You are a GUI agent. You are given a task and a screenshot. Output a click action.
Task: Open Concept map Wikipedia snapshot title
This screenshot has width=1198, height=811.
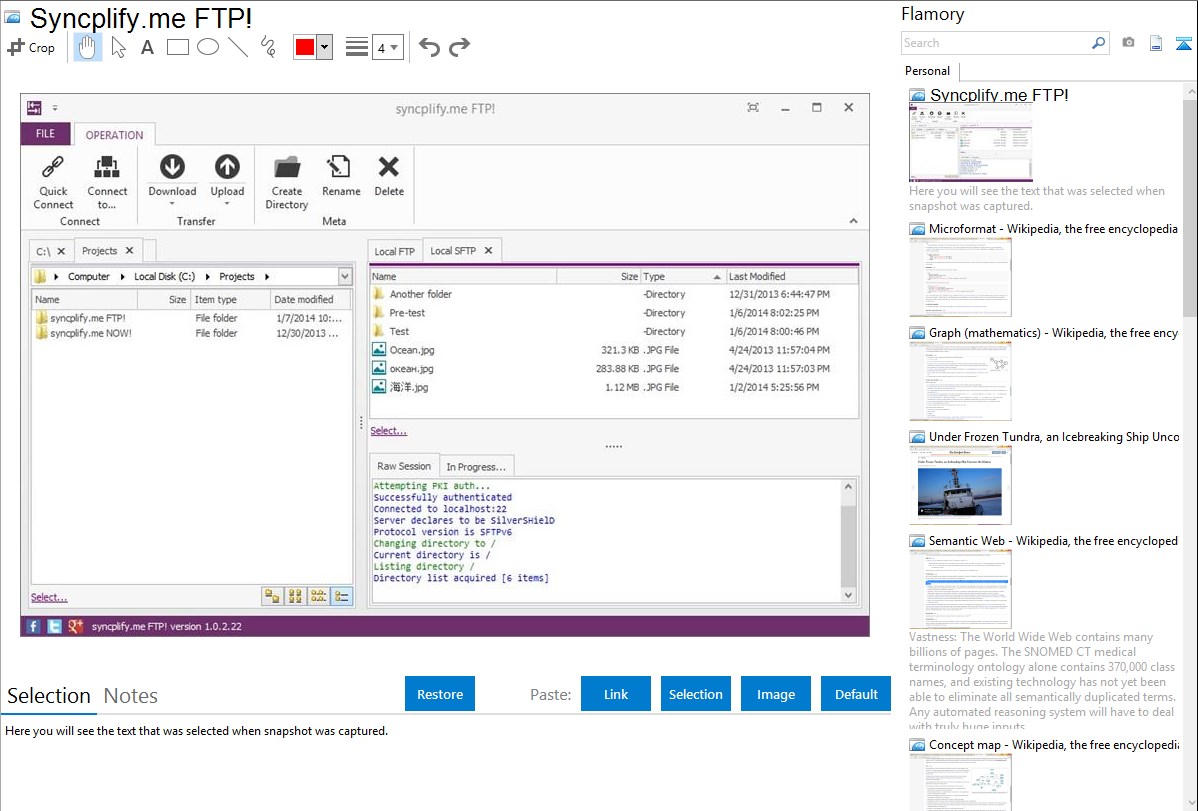(1053, 744)
